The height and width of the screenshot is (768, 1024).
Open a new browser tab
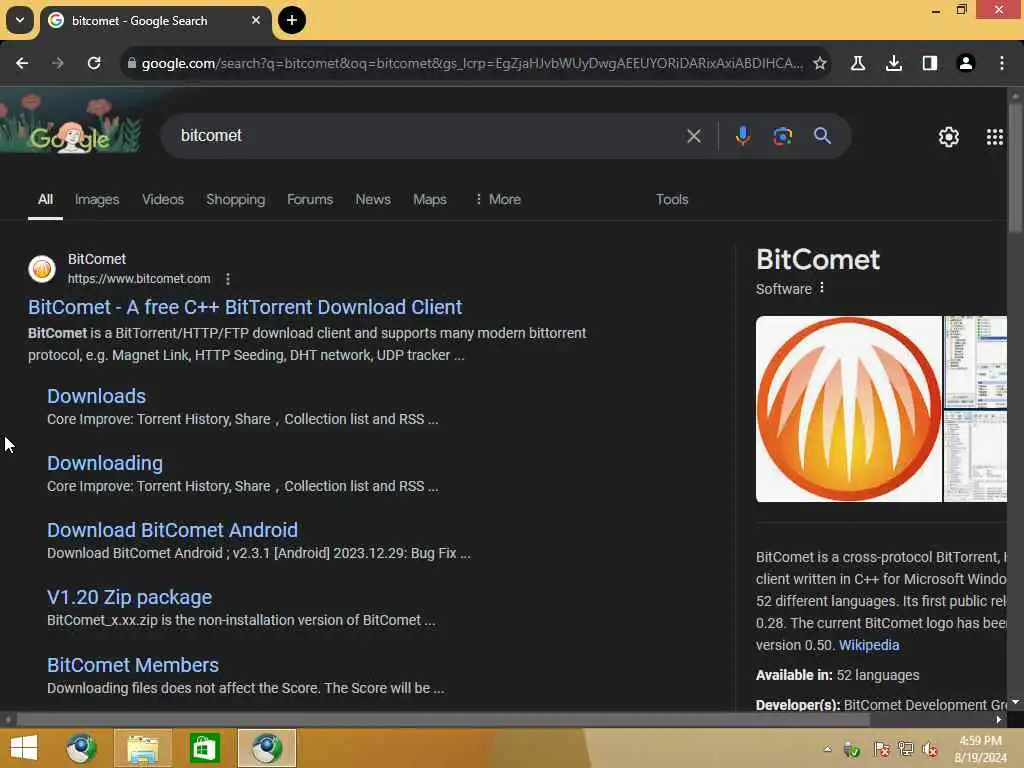click(x=291, y=20)
